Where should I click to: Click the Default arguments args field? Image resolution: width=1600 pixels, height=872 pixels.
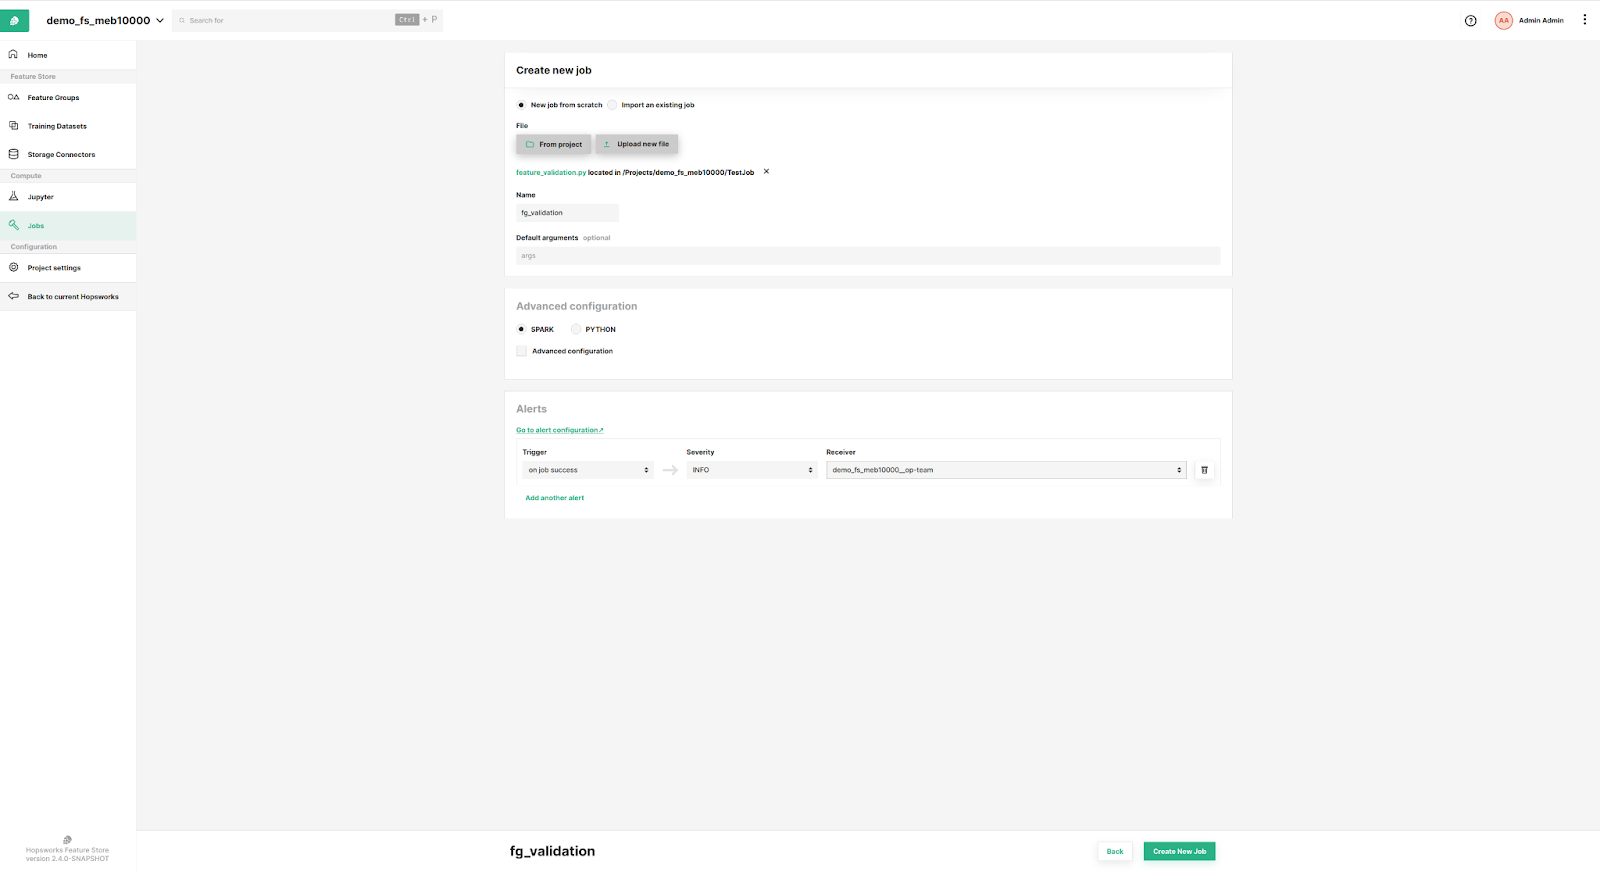pos(868,256)
